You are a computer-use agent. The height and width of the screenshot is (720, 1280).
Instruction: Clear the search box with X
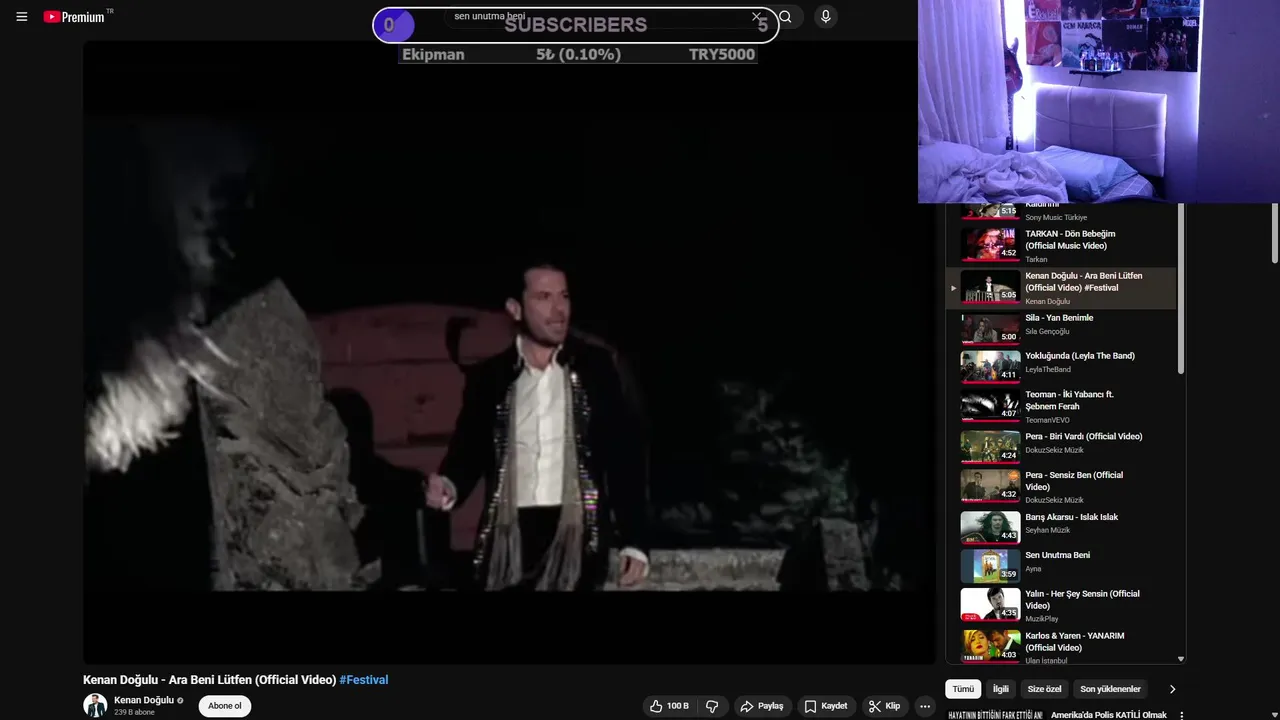coord(756,17)
